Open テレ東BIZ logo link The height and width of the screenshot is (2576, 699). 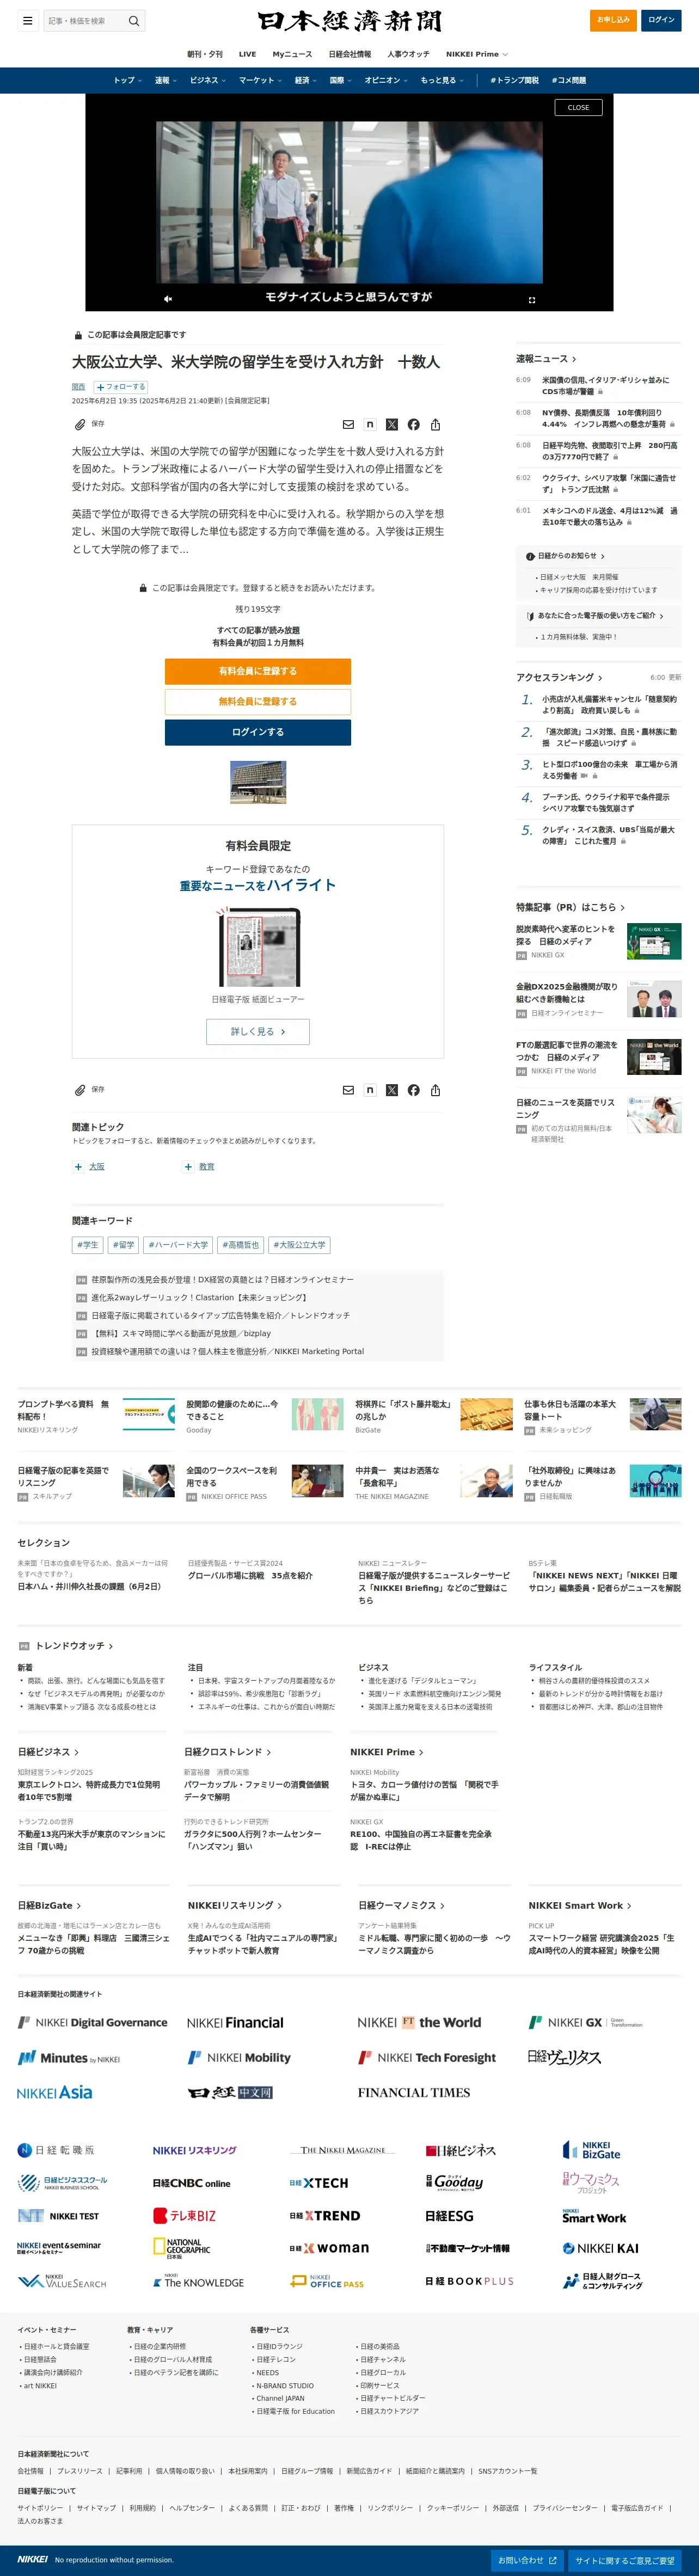(184, 2216)
